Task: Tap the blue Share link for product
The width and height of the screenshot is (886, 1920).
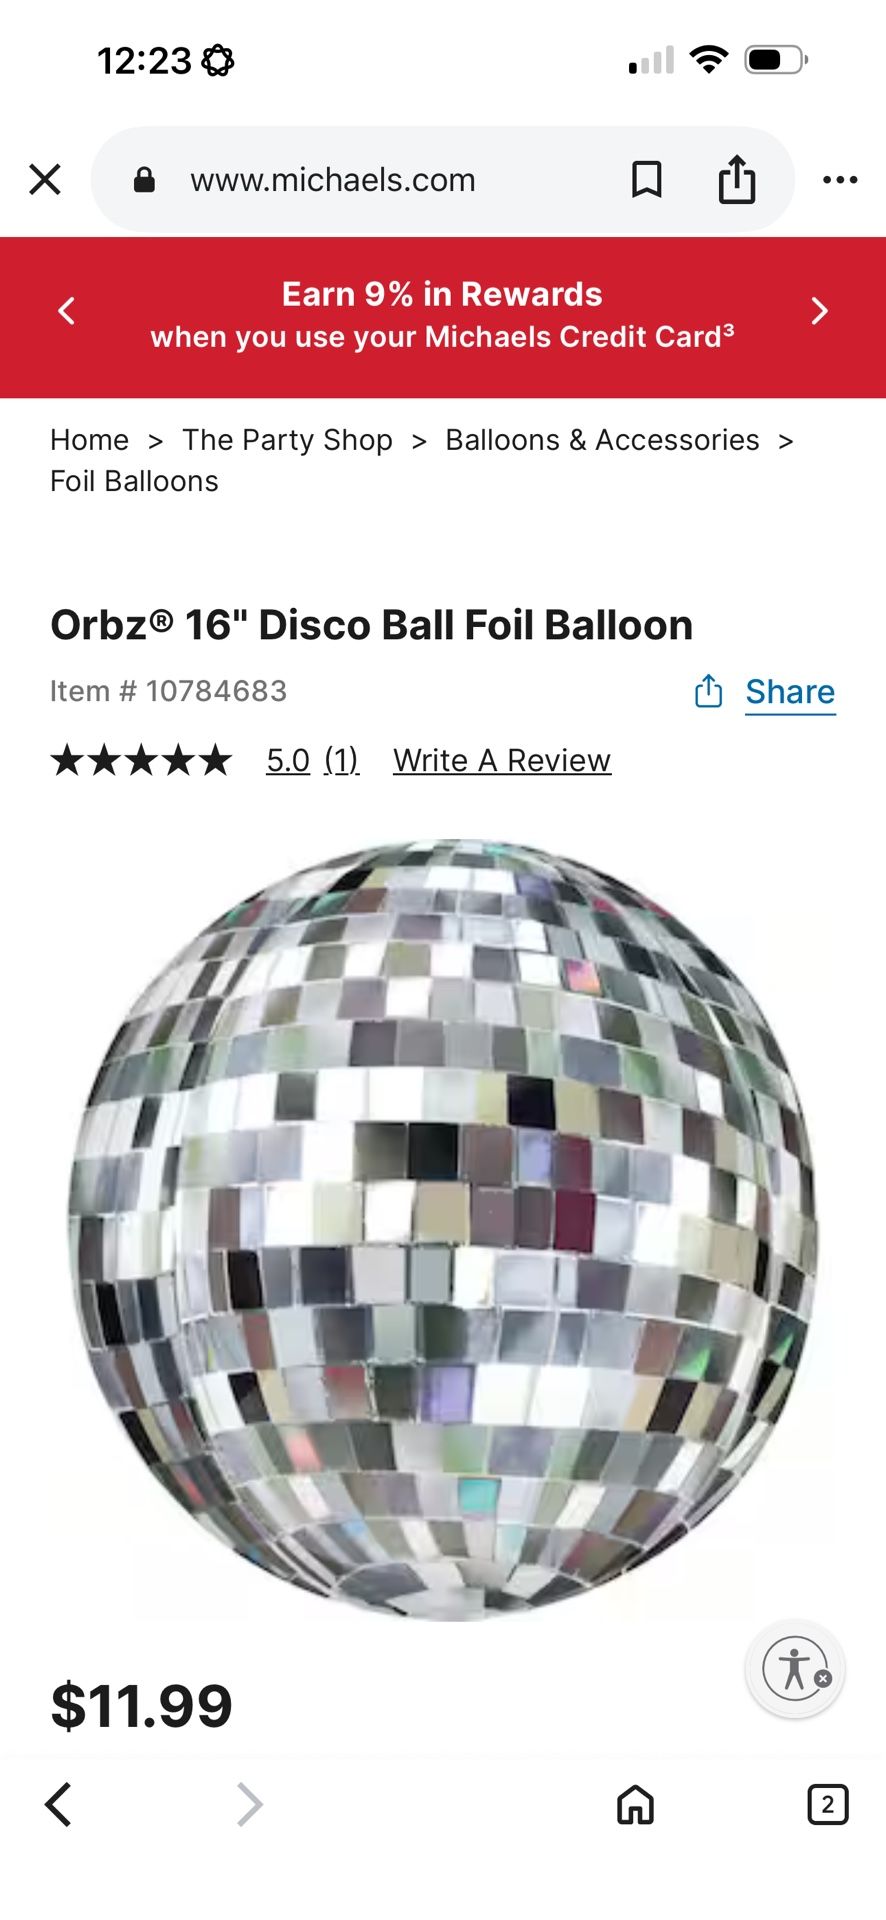Action: [x=790, y=692]
